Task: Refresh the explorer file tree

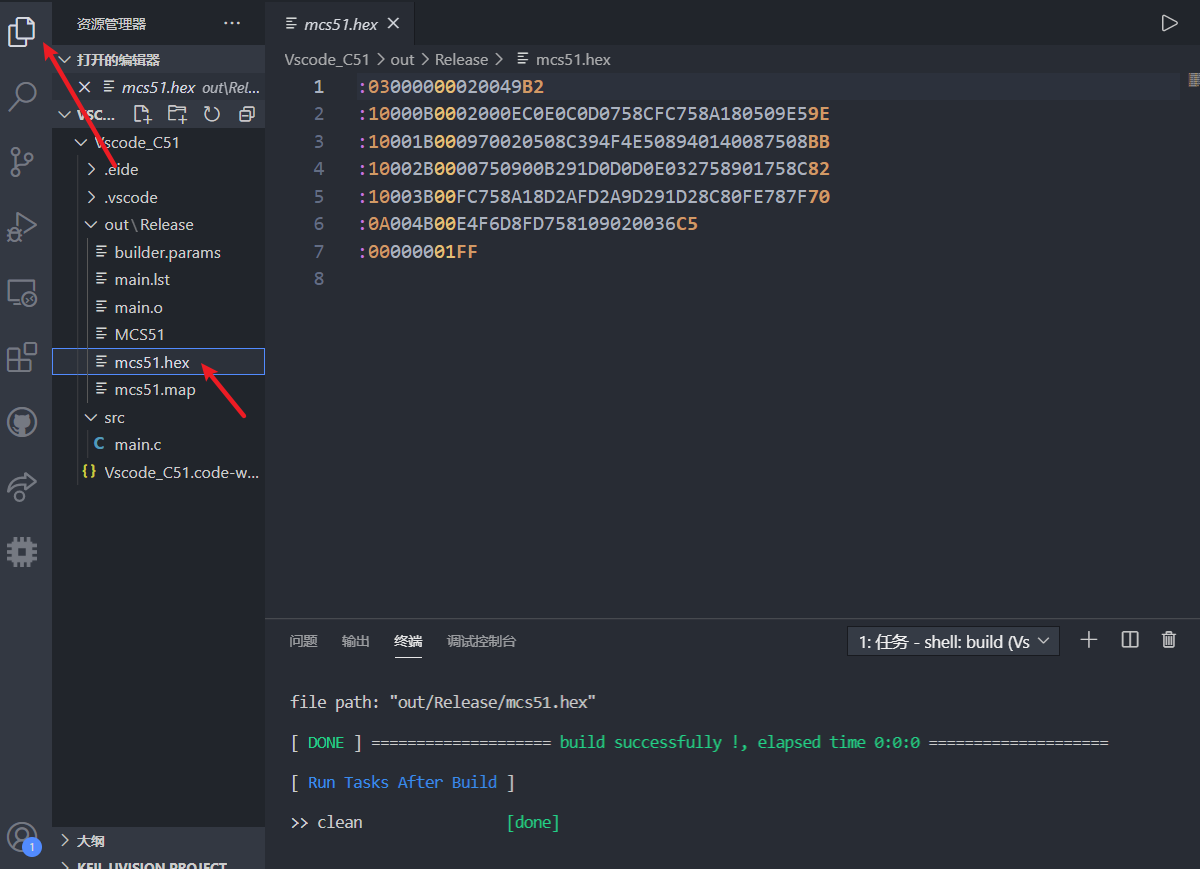Action: 212,114
